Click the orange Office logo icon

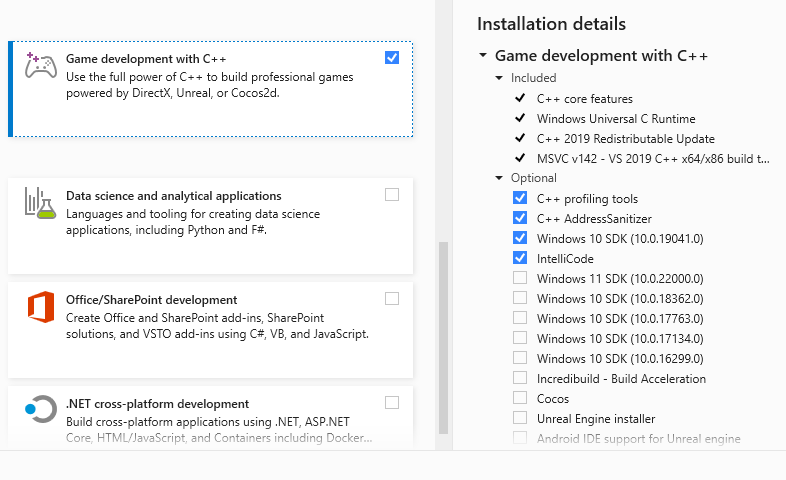[x=41, y=307]
